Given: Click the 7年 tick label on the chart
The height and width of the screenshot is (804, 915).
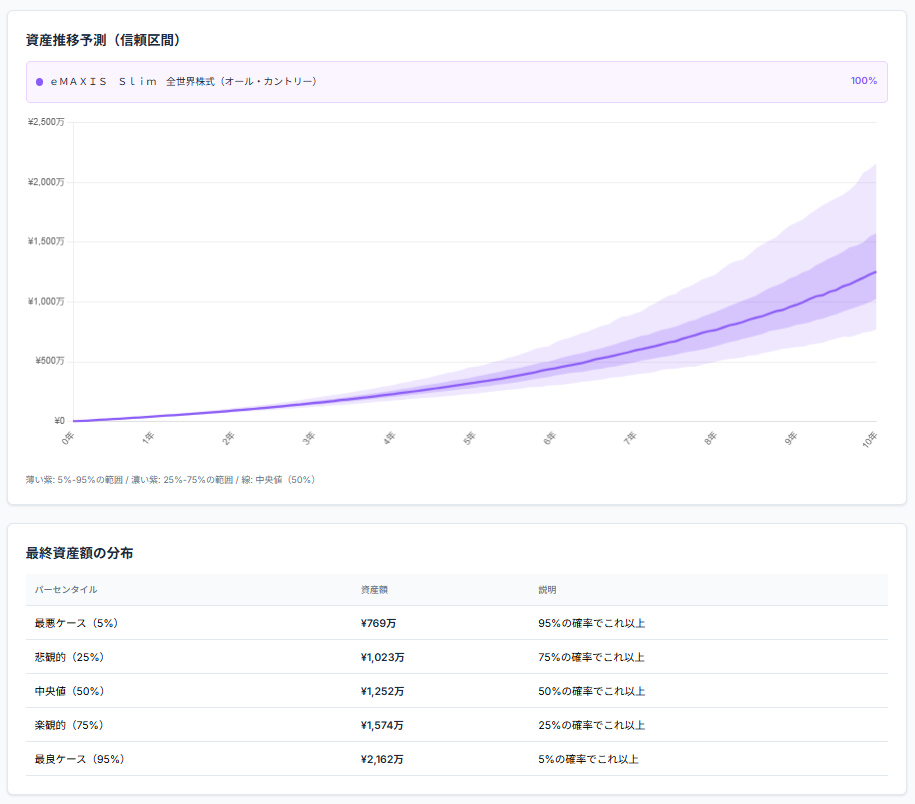Looking at the screenshot, I should tap(630, 438).
